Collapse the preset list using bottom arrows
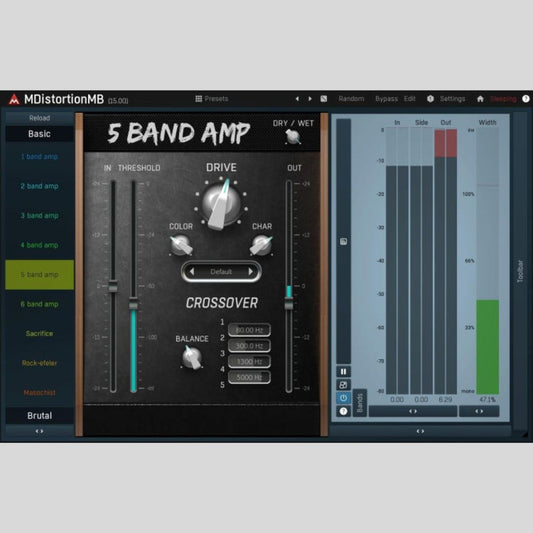 pyautogui.click(x=39, y=431)
